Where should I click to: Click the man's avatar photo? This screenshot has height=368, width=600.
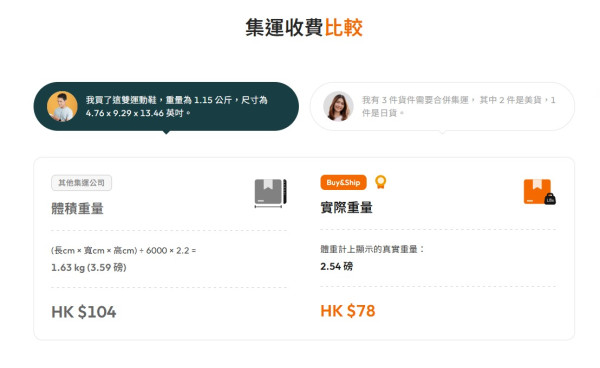pyautogui.click(x=62, y=106)
